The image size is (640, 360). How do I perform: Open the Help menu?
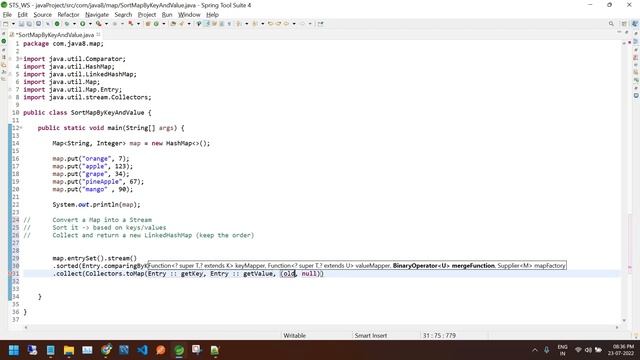[212, 15]
